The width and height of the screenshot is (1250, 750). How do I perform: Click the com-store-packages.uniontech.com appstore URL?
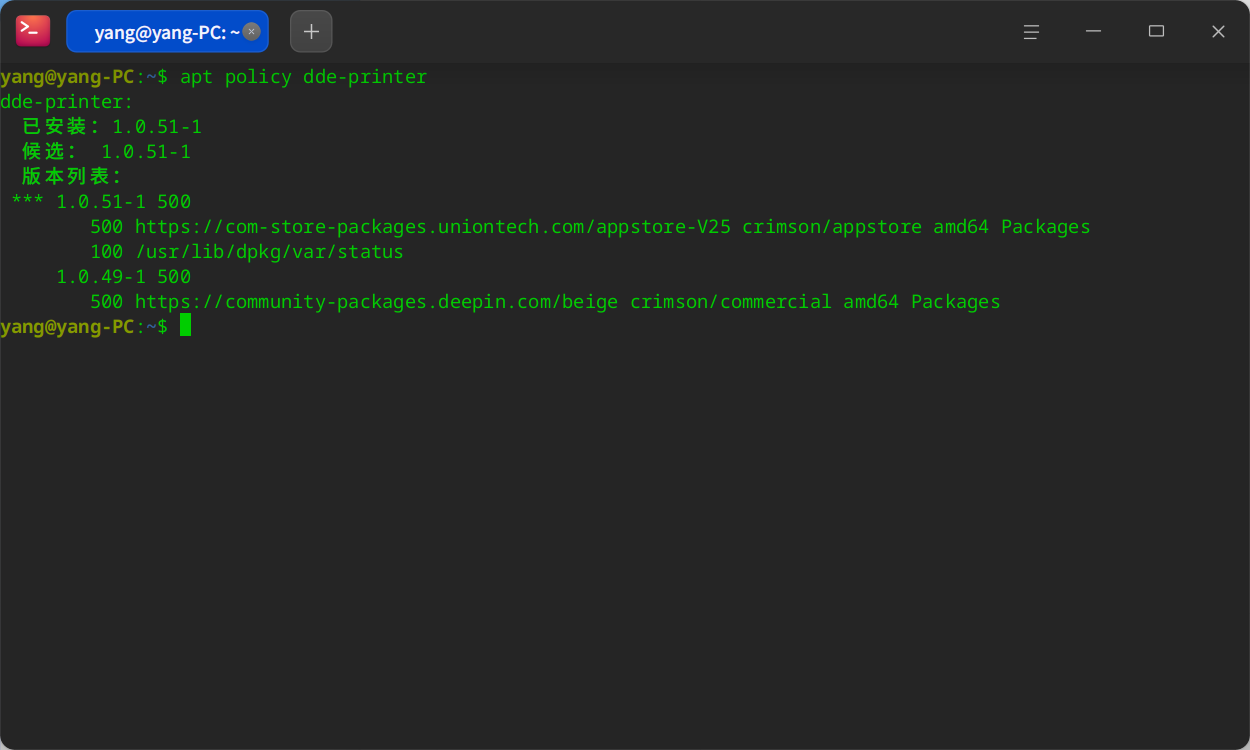433,227
